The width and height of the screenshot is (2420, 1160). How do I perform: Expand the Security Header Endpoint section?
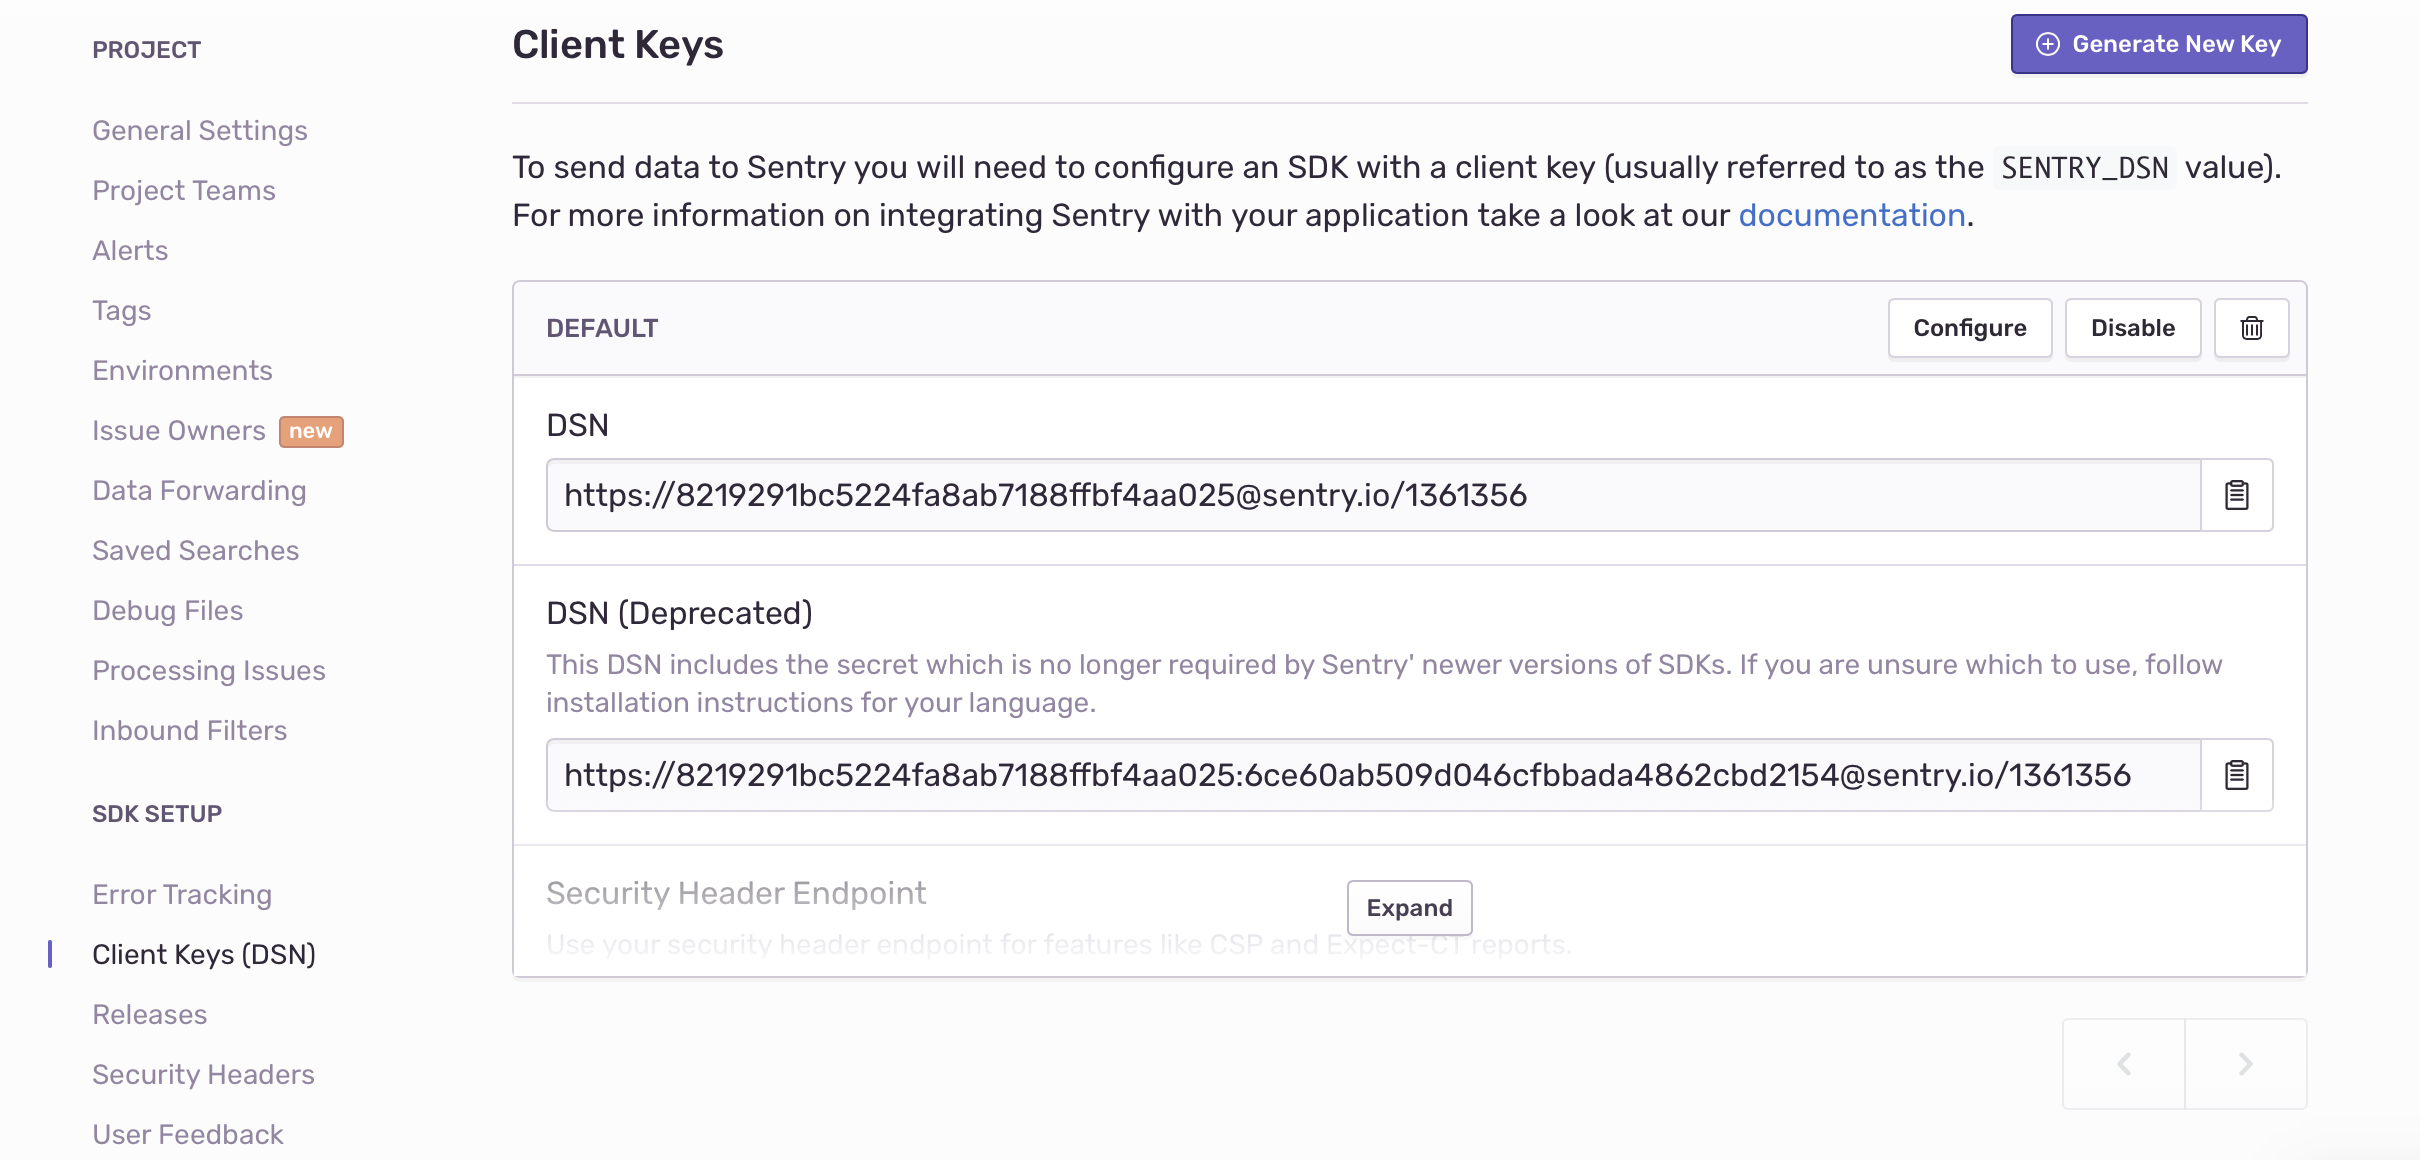tap(1409, 908)
